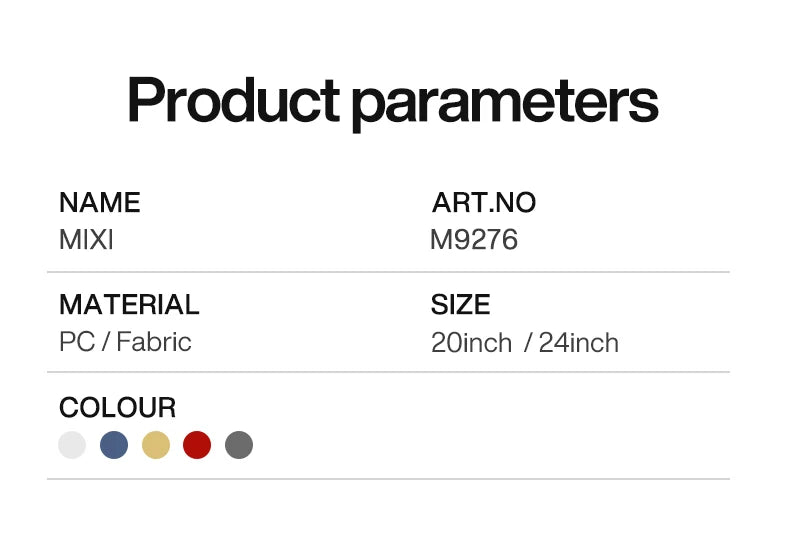The image size is (790, 545).
Task: Click the COLOUR label
Action: pos(117,408)
